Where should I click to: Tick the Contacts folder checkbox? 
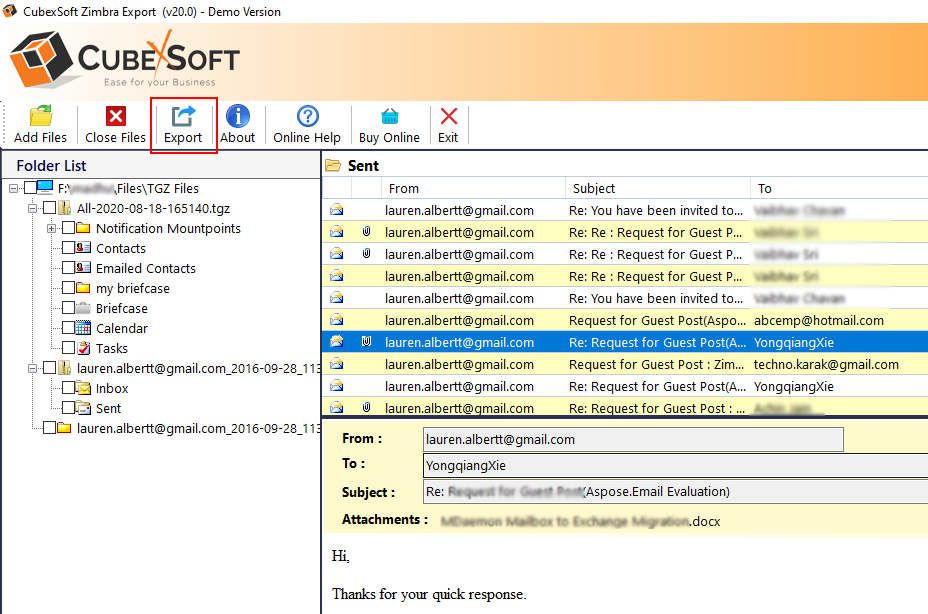(68, 248)
